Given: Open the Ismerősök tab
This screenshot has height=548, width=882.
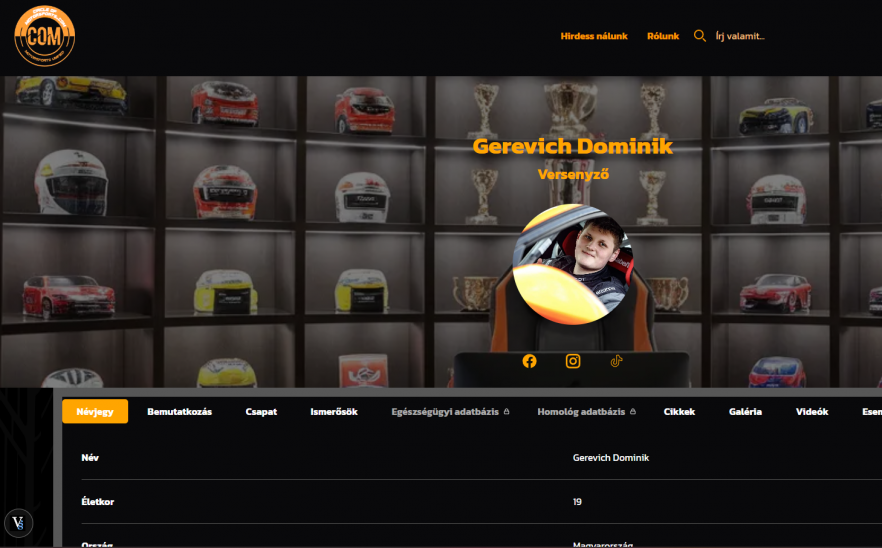Looking at the screenshot, I should tap(334, 411).
